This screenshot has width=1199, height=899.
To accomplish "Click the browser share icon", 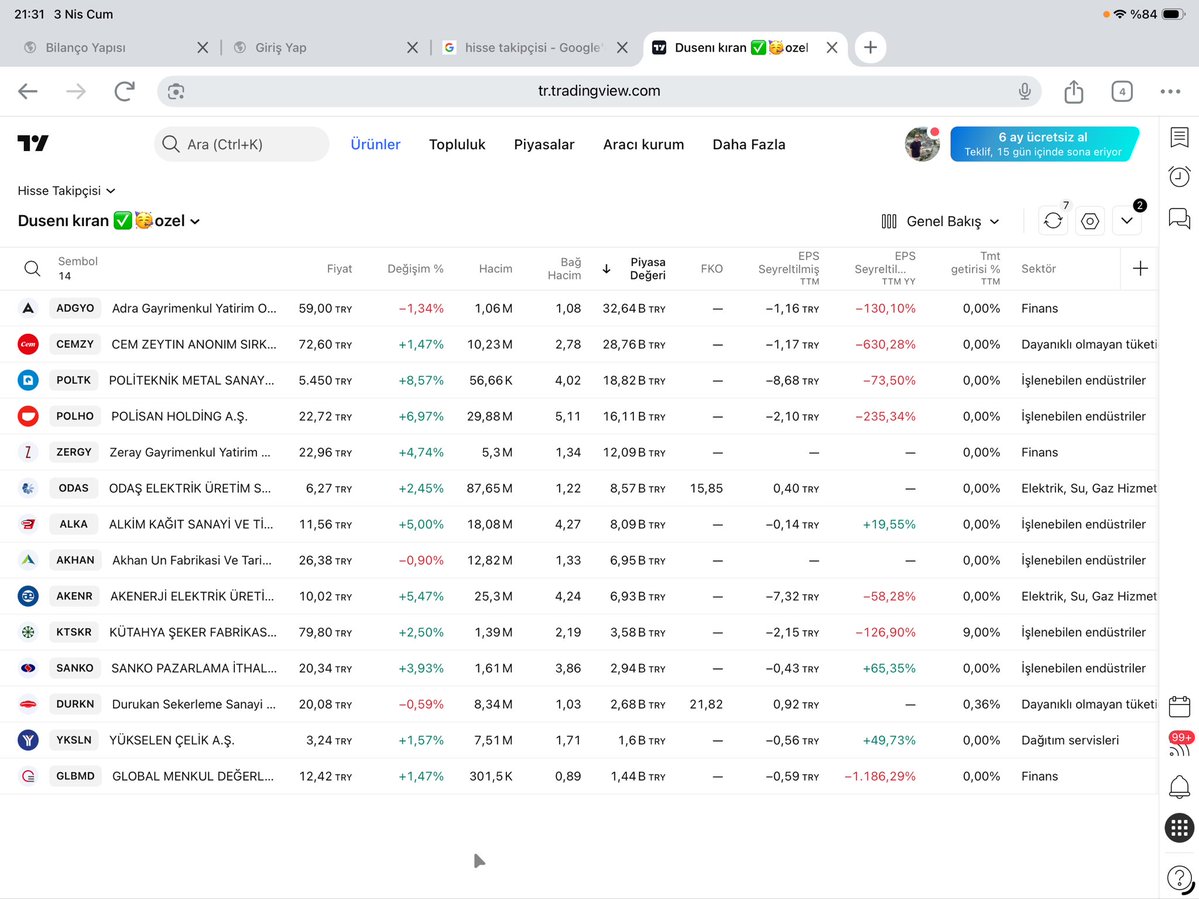I will click(x=1074, y=92).
